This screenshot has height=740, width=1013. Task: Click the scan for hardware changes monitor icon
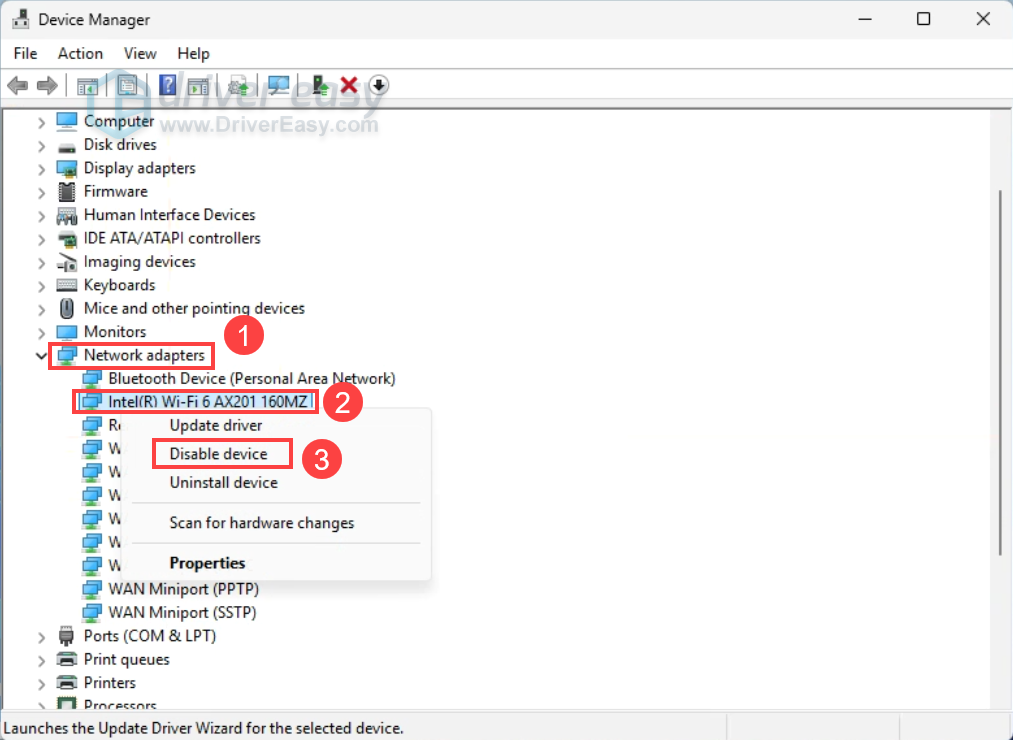click(x=278, y=85)
